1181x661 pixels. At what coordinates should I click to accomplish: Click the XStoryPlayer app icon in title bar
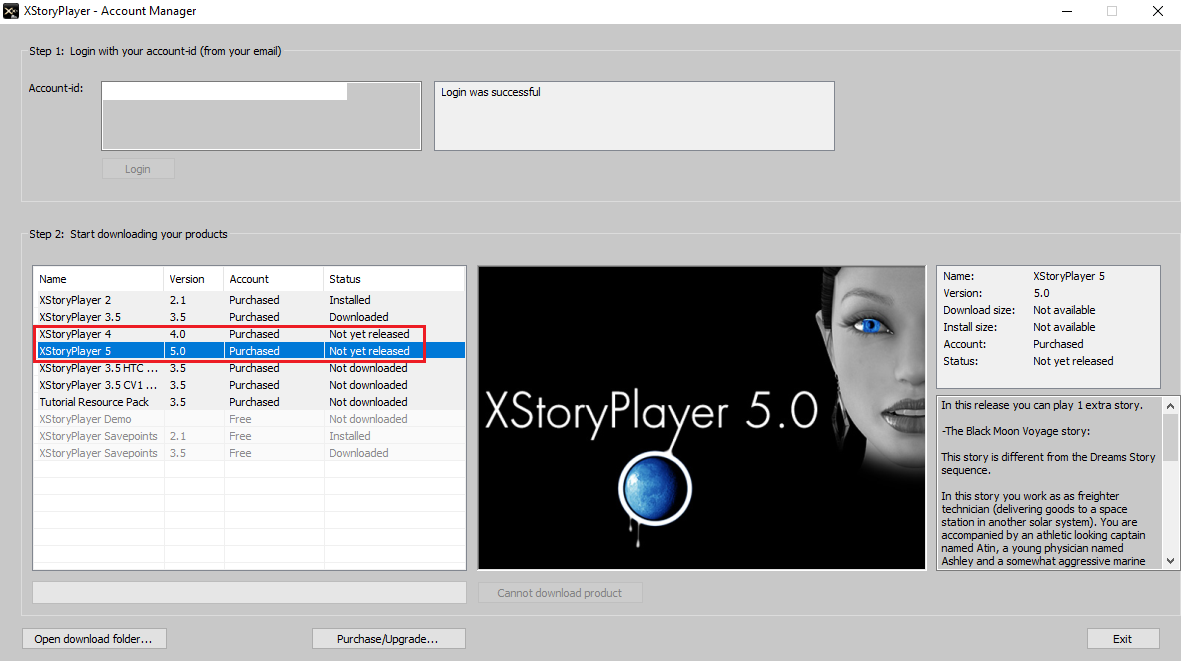11,11
